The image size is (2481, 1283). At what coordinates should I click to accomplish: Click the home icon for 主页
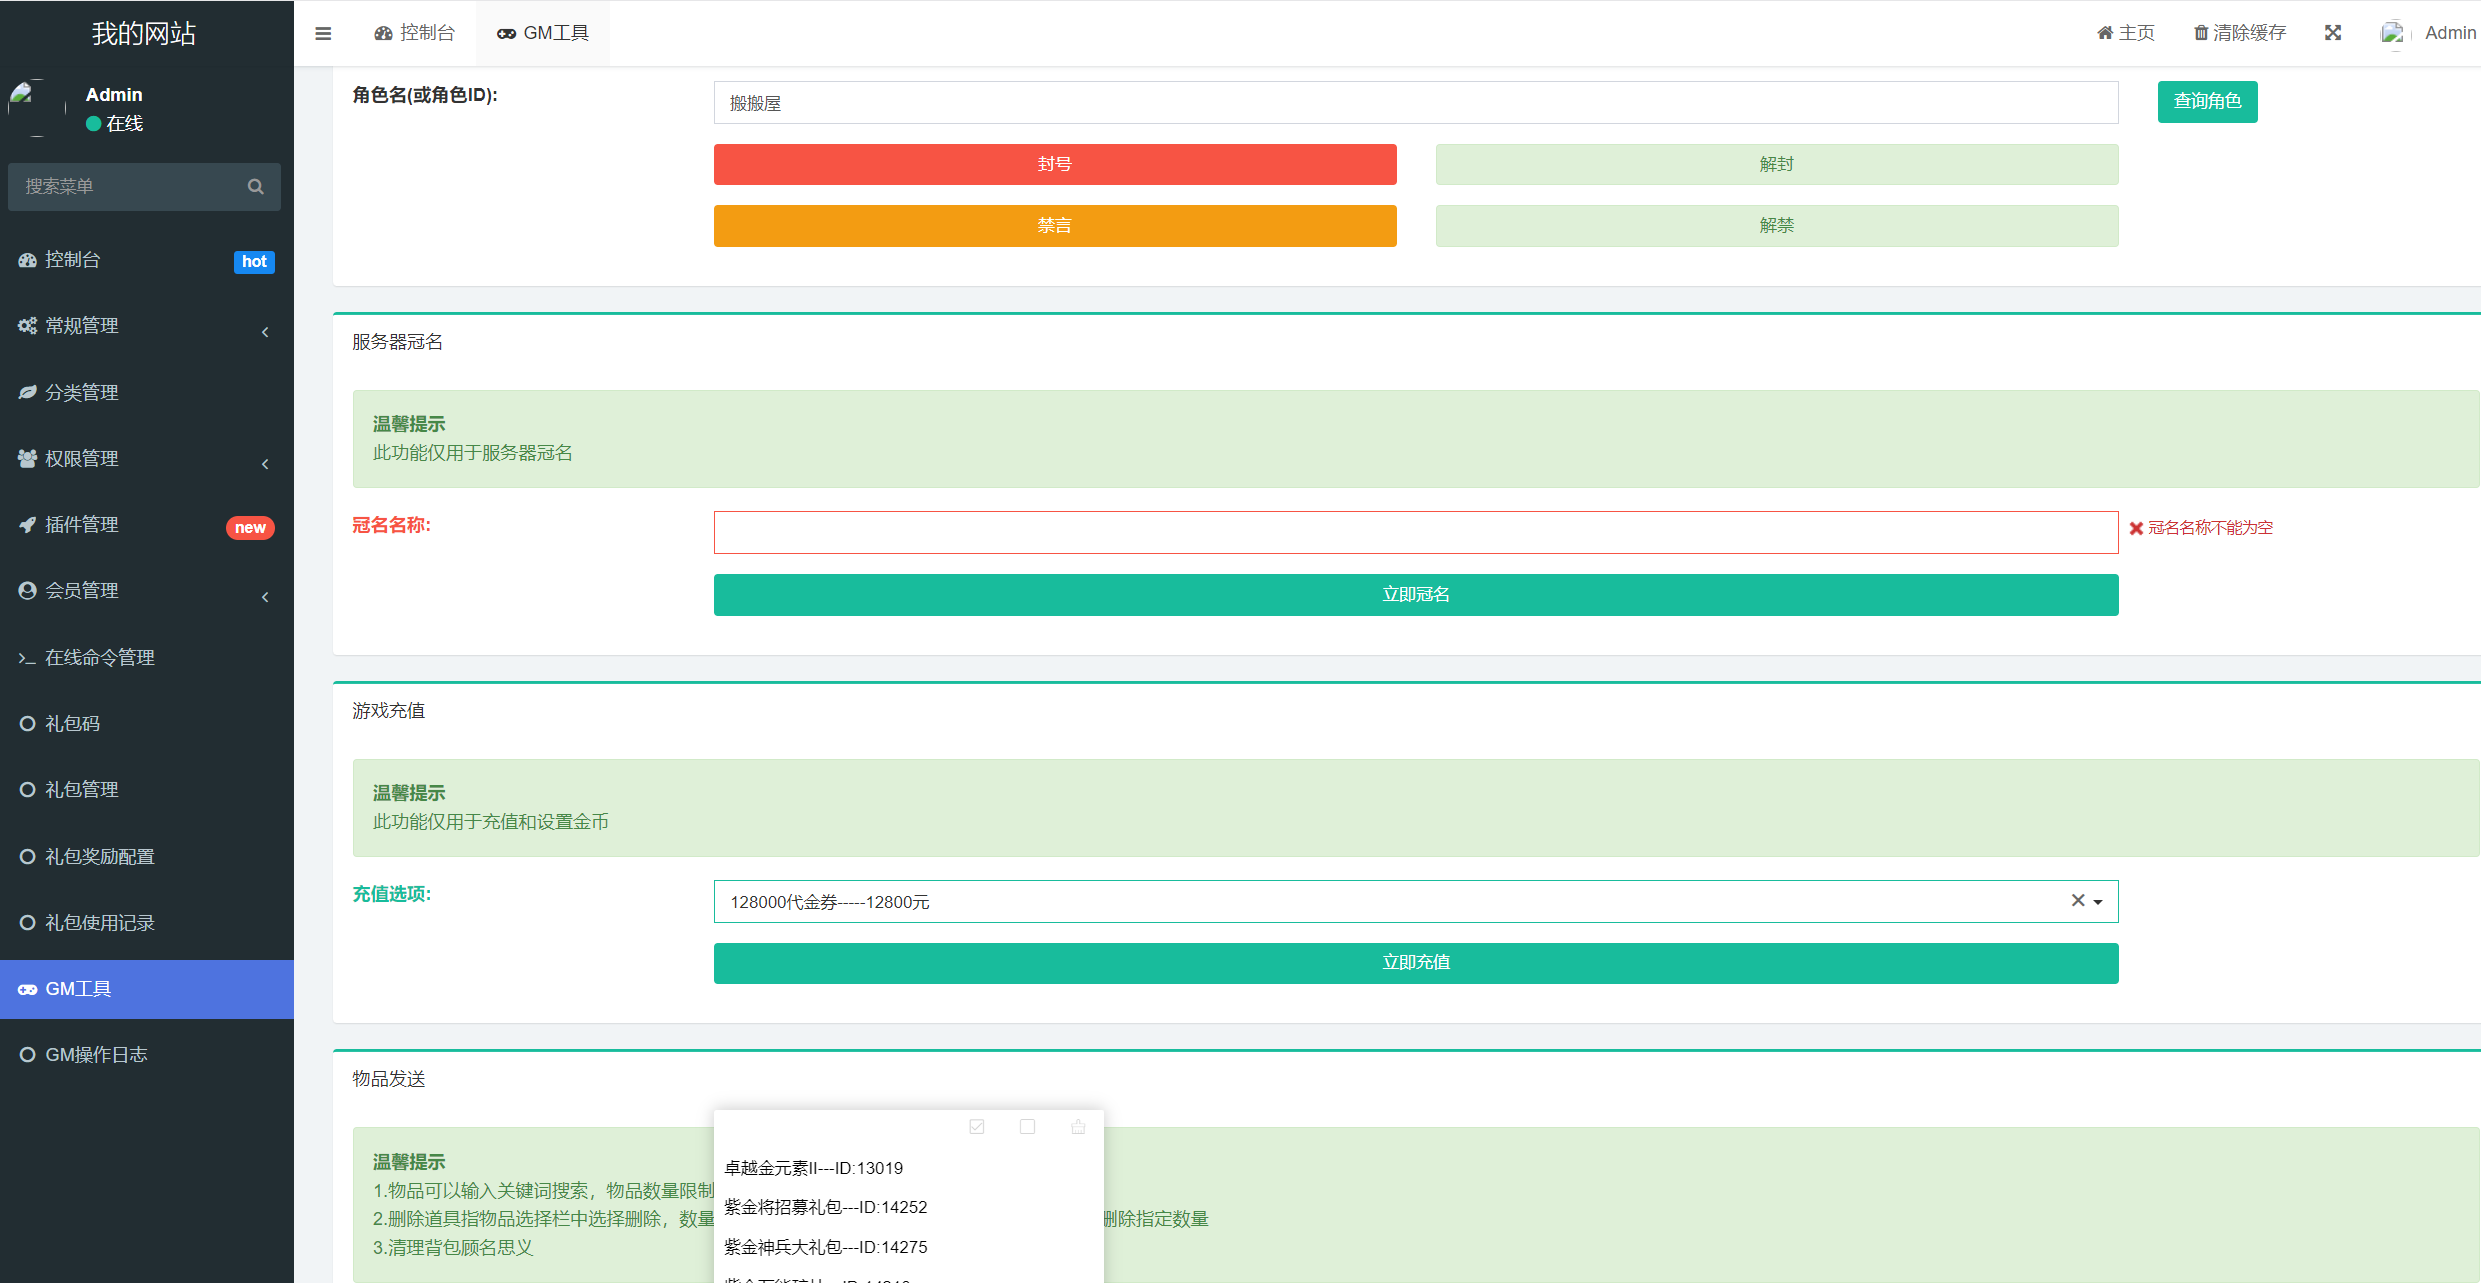2104,33
